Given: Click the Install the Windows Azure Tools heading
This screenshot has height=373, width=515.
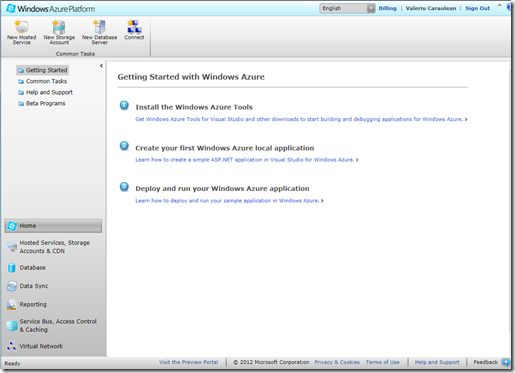Looking at the screenshot, I should (x=194, y=107).
